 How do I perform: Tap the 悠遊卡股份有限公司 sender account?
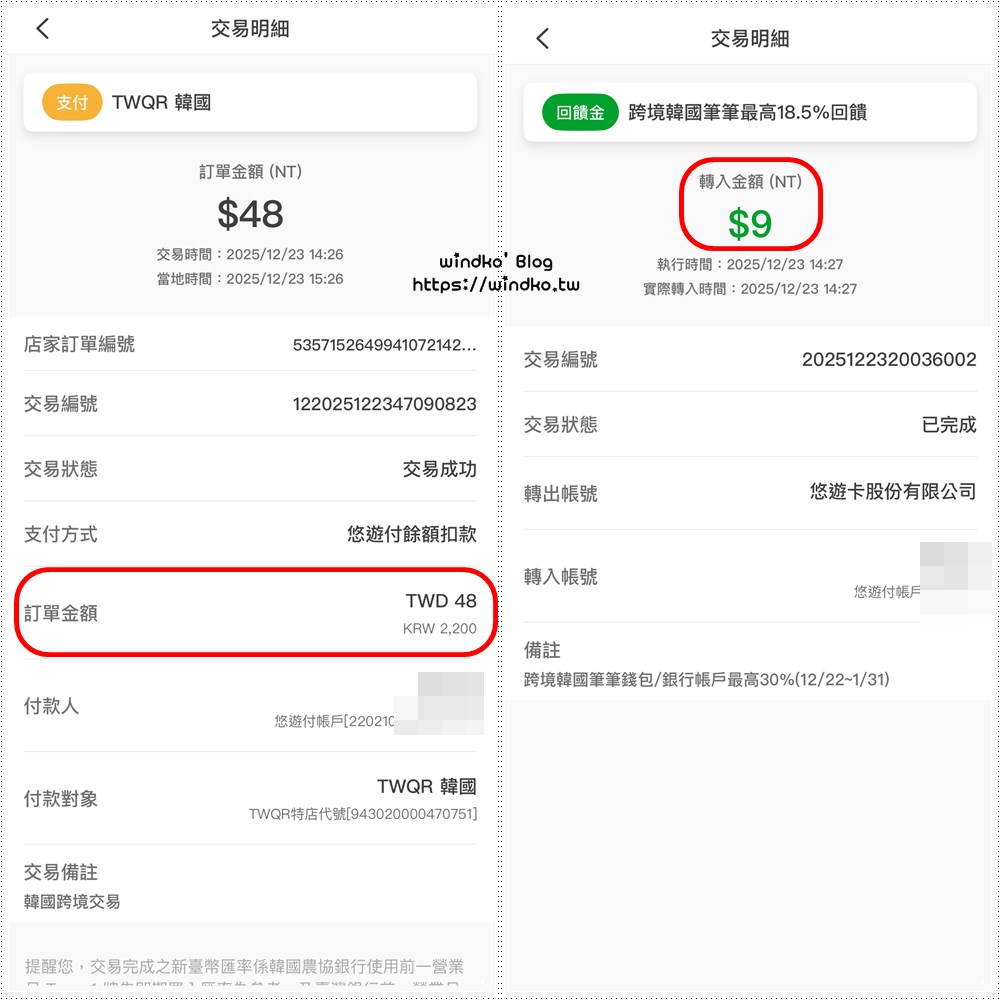pos(893,492)
